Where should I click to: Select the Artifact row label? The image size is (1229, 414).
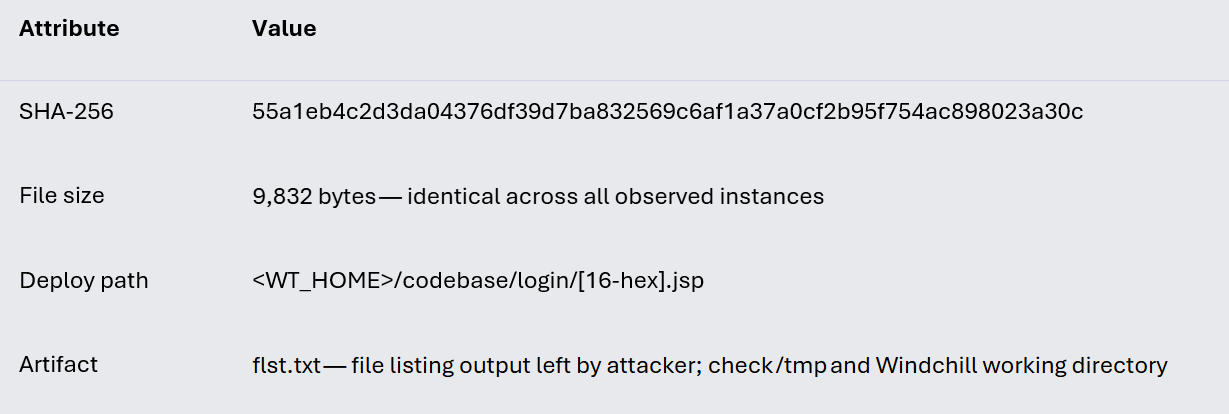pos(59,365)
